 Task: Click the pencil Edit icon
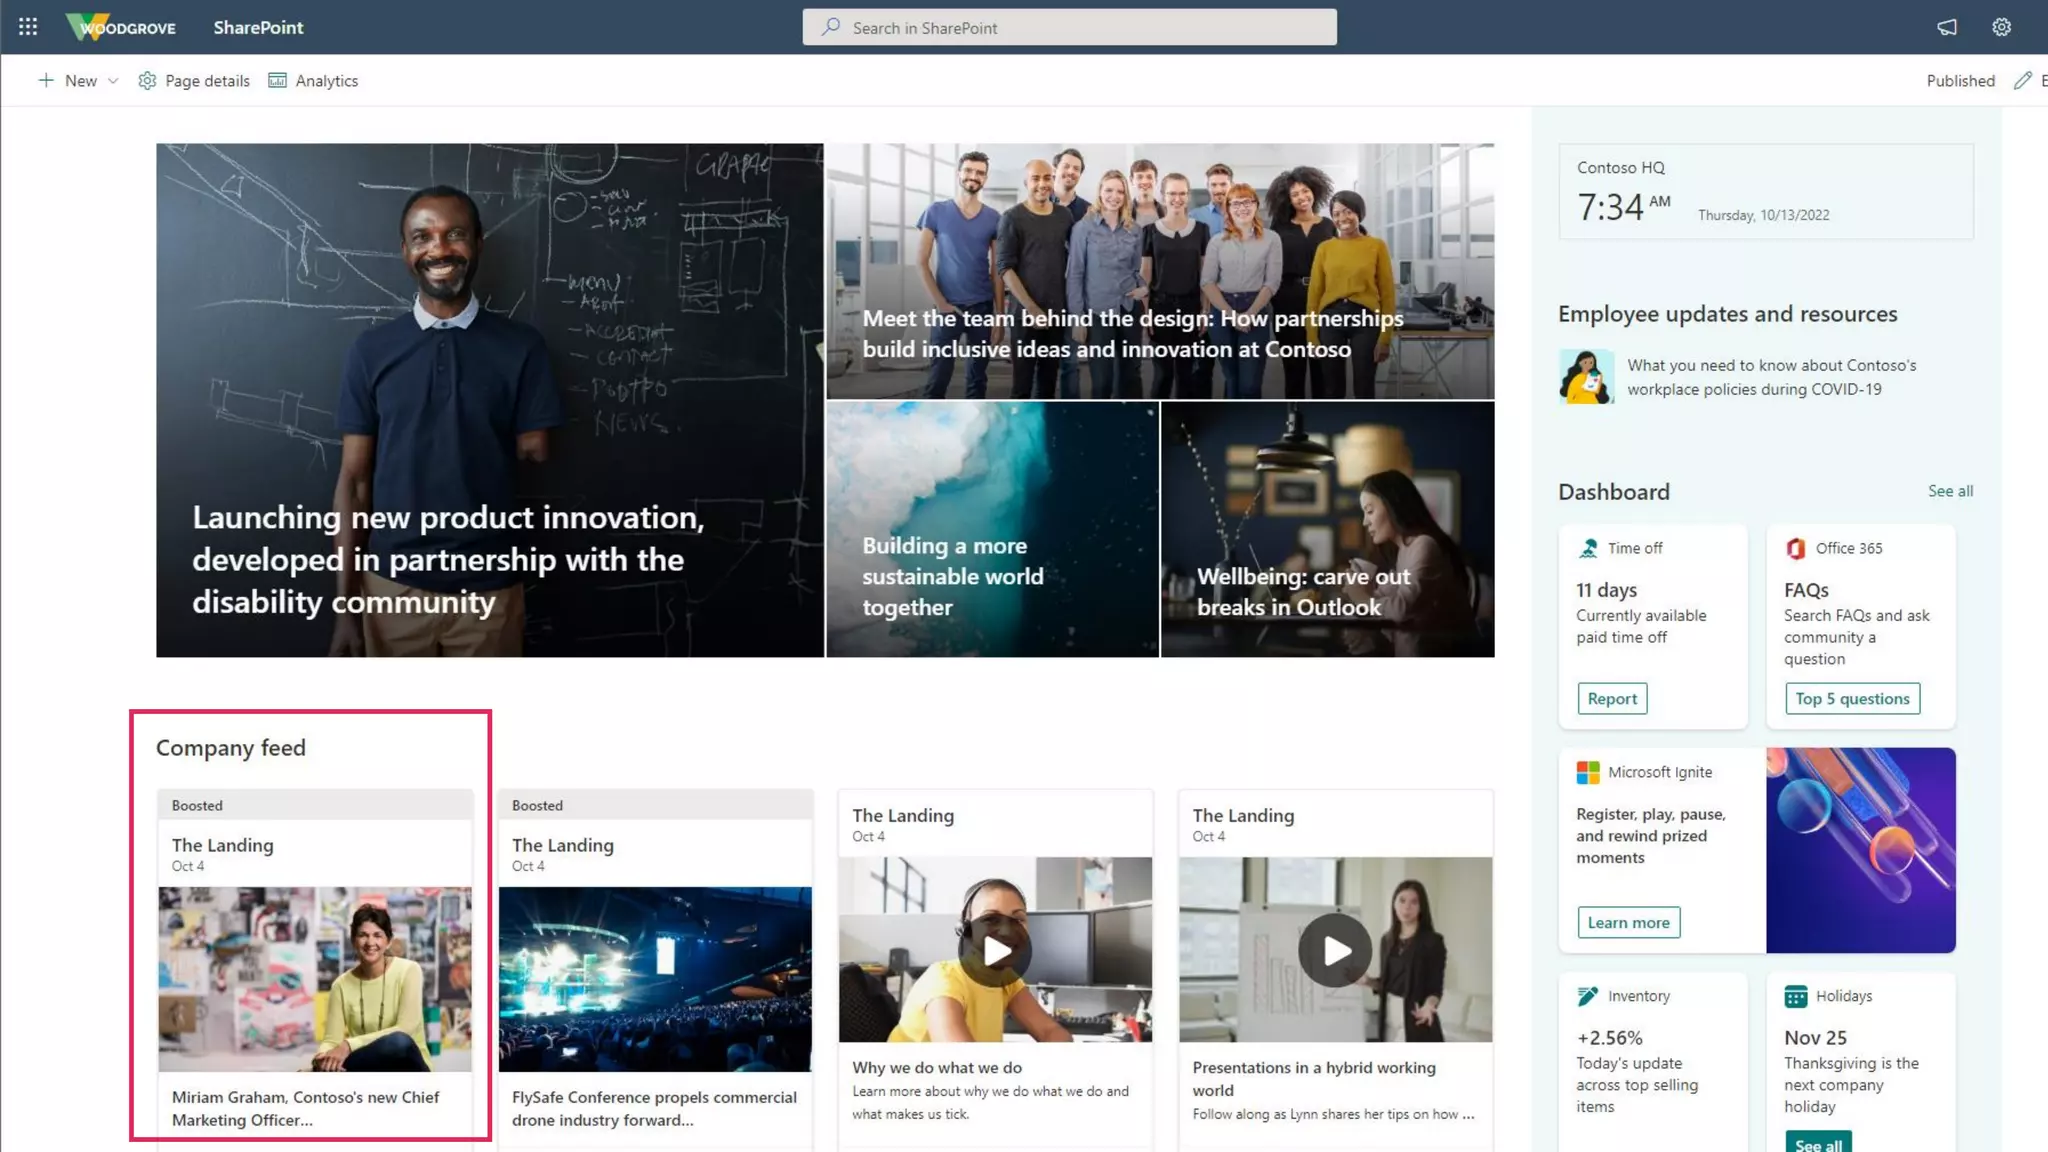pyautogui.click(x=2022, y=81)
